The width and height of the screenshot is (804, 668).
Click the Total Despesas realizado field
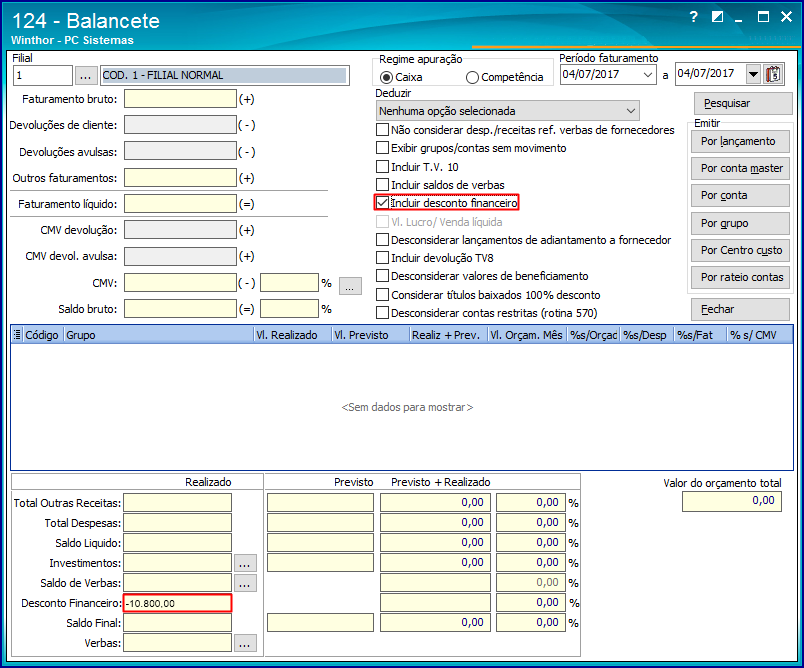(177, 522)
